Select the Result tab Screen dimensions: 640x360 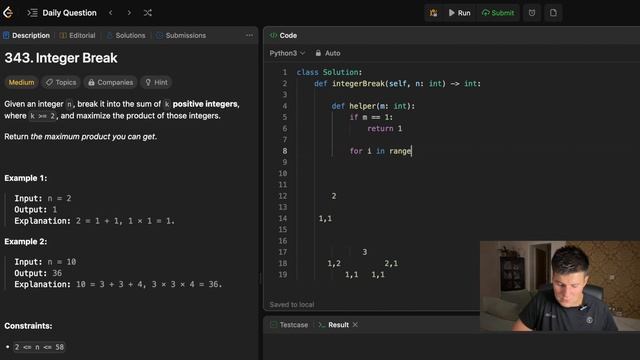point(334,325)
